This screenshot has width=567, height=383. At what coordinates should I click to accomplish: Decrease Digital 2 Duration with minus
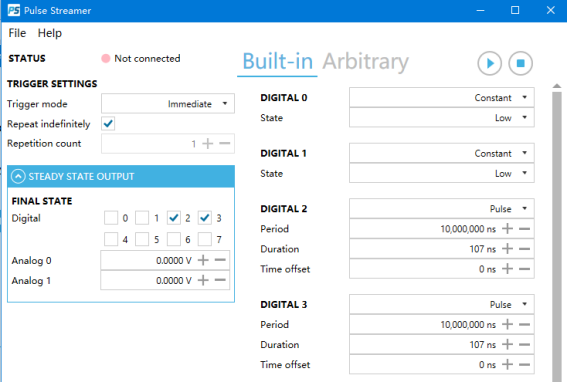coord(524,249)
